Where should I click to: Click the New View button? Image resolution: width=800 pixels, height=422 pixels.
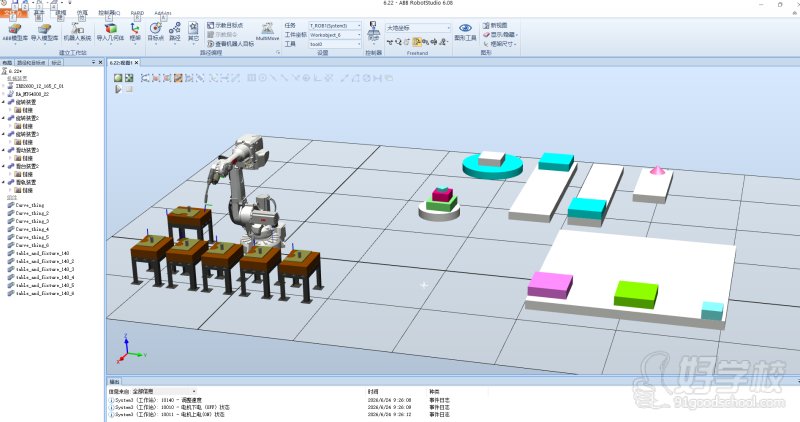pos(495,25)
